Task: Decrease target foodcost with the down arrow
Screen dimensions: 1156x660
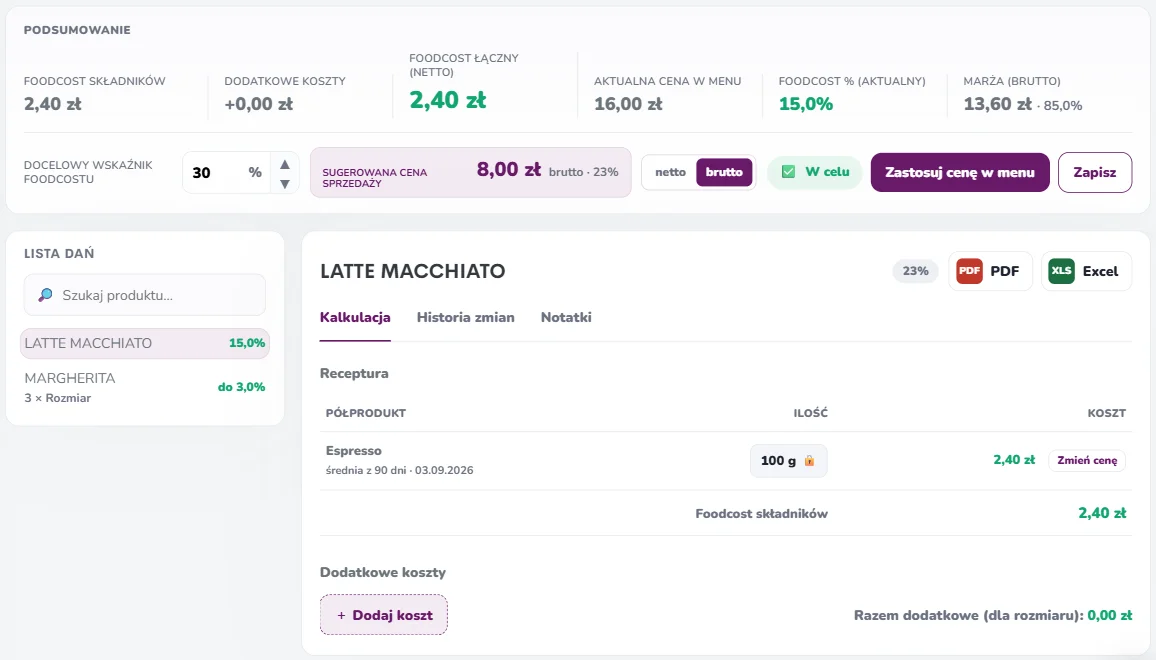Action: point(285,184)
